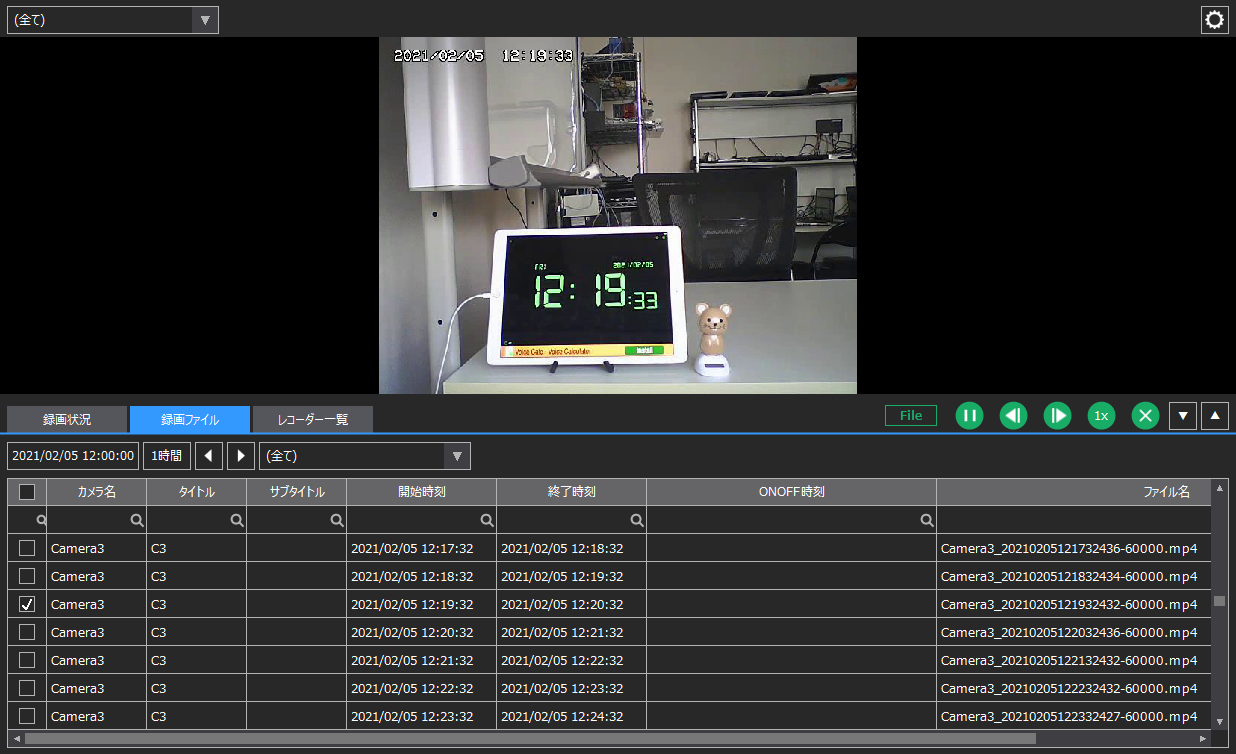Click the File button
The image size is (1236, 754).
(910, 416)
